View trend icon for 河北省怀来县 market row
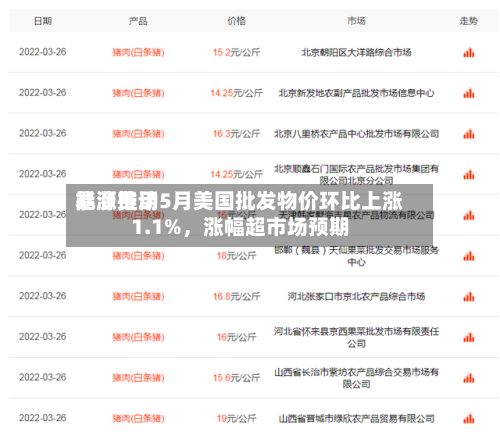The height and width of the screenshot is (432, 500). 468,337
